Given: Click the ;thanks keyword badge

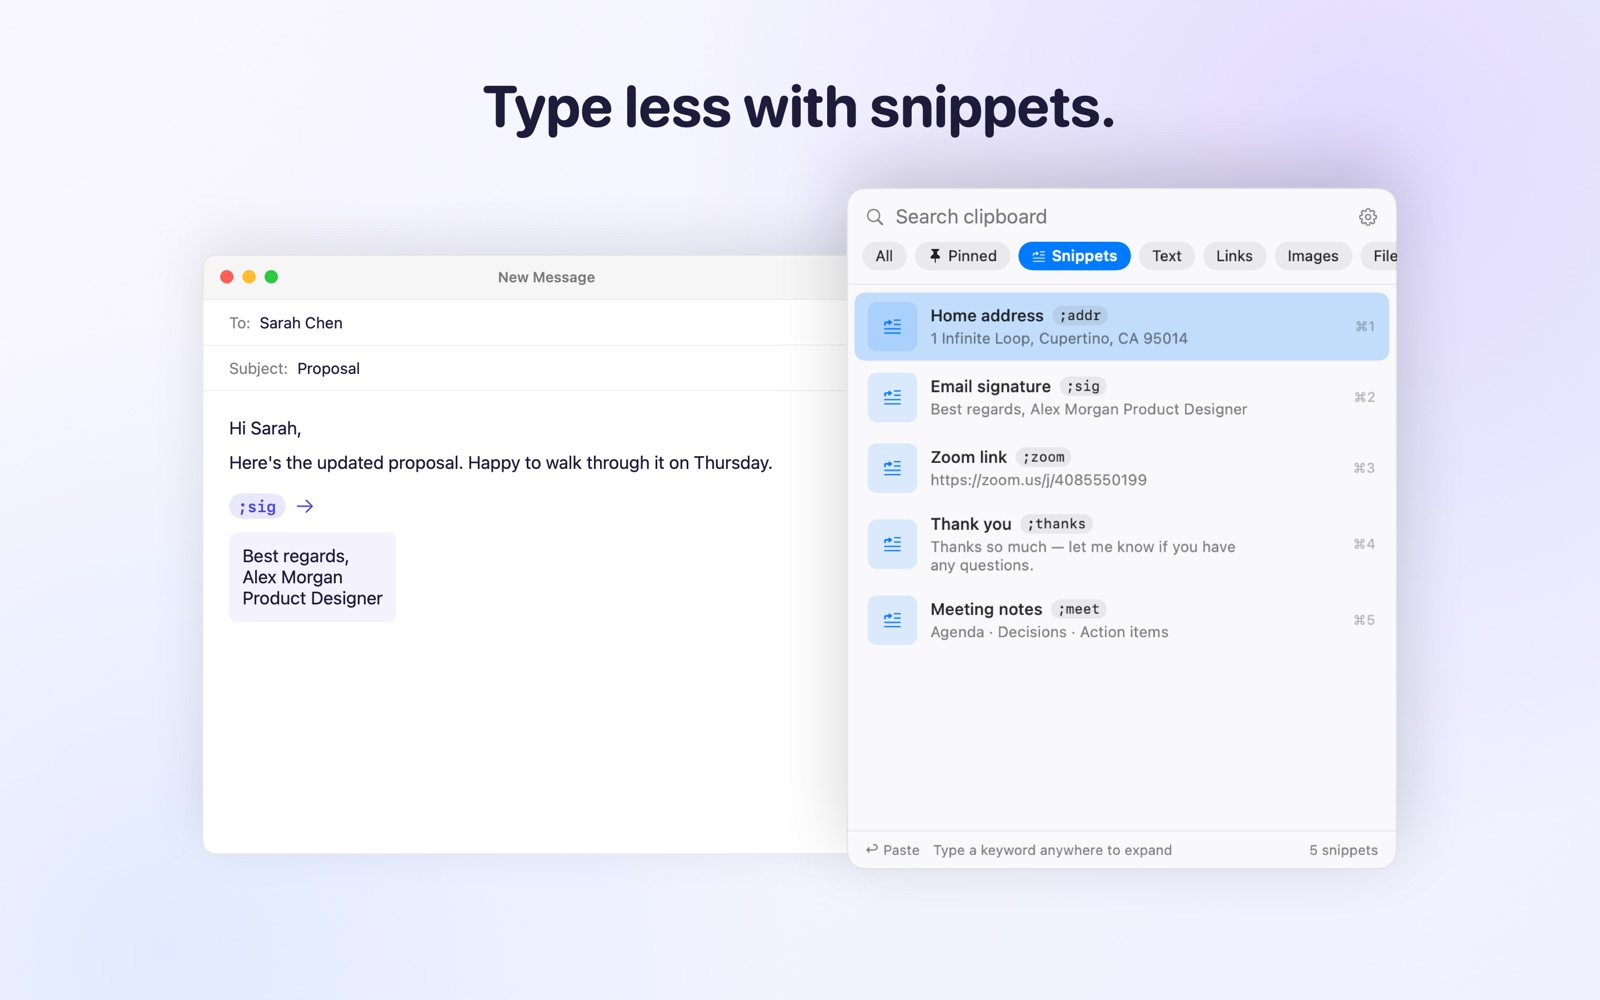Looking at the screenshot, I should 1057,524.
